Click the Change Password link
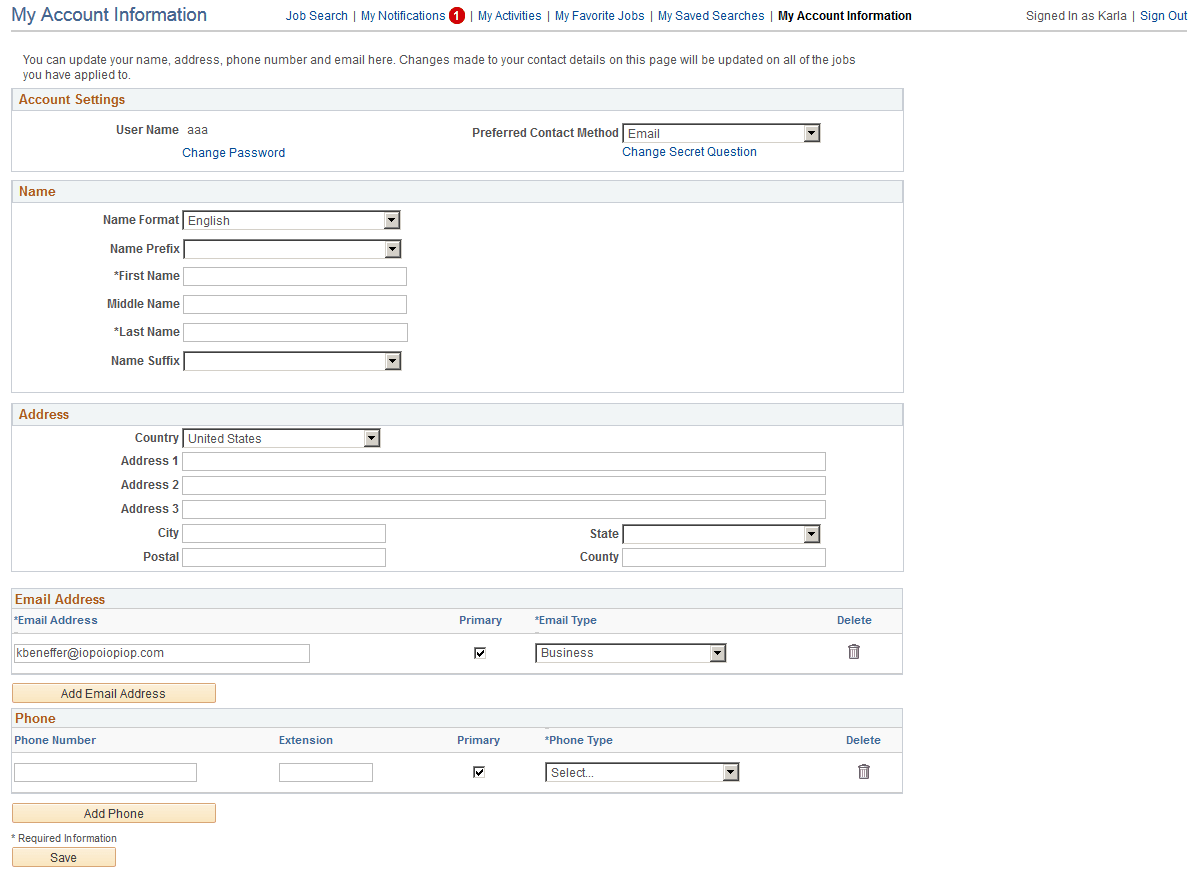The image size is (1190, 875). [233, 152]
